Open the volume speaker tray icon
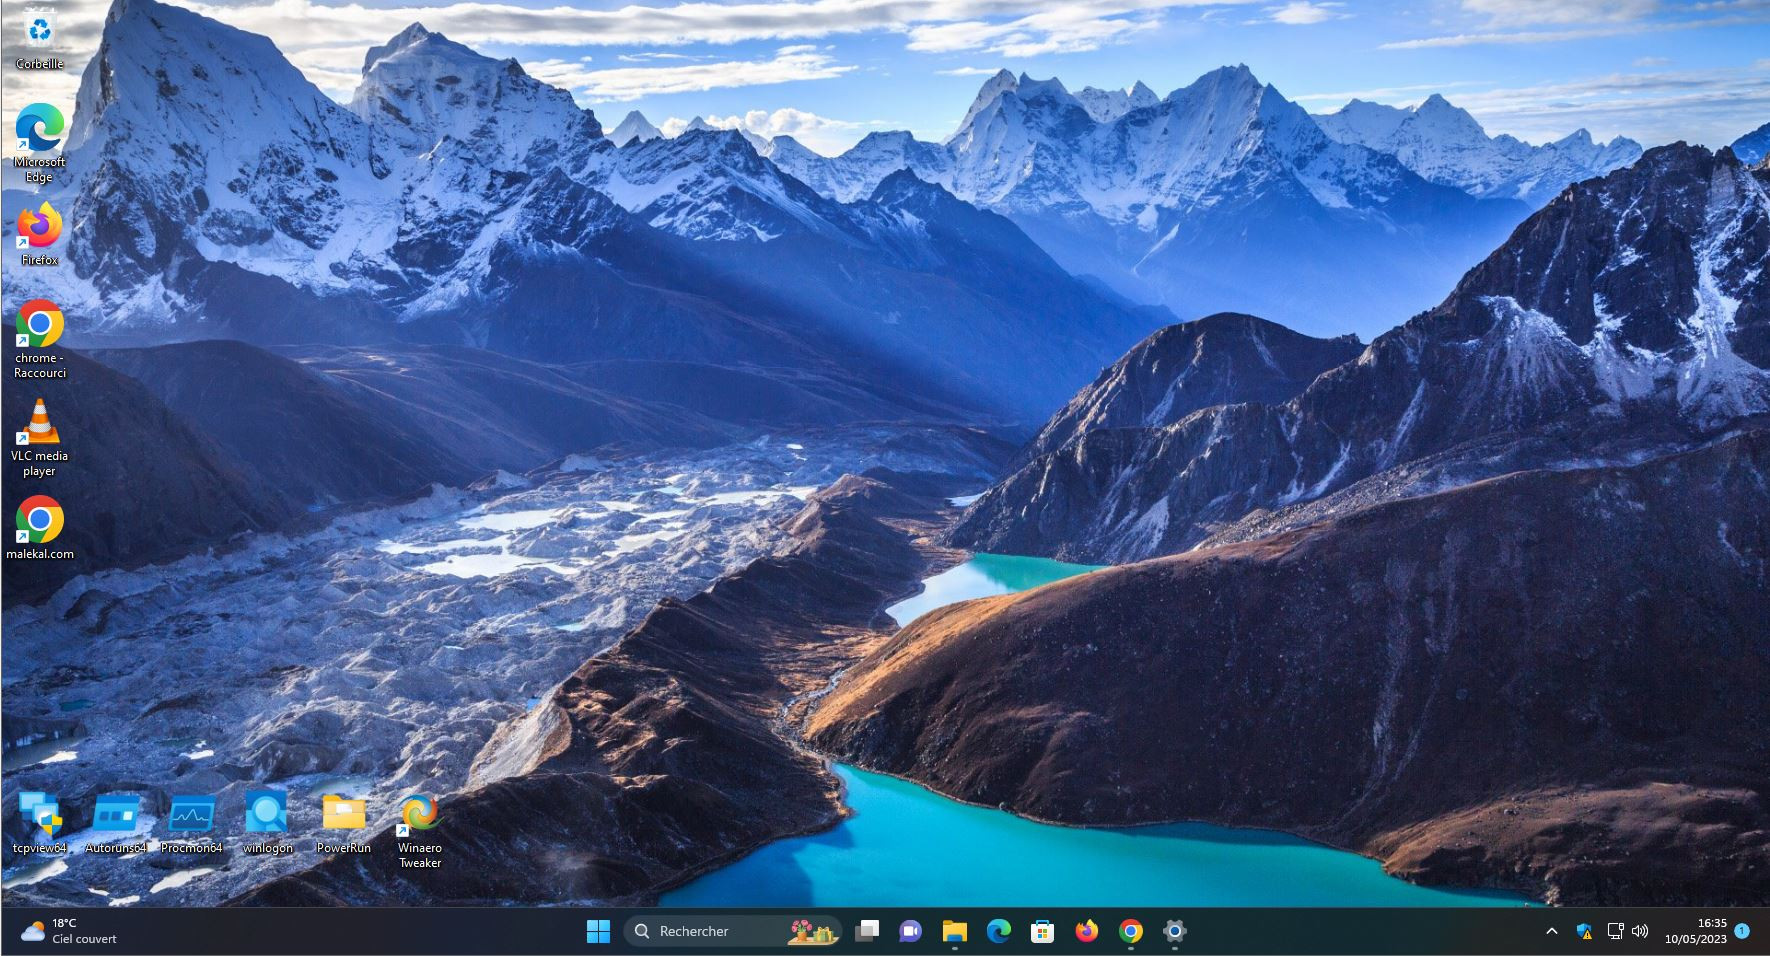The width and height of the screenshot is (1770, 956). coord(1640,931)
